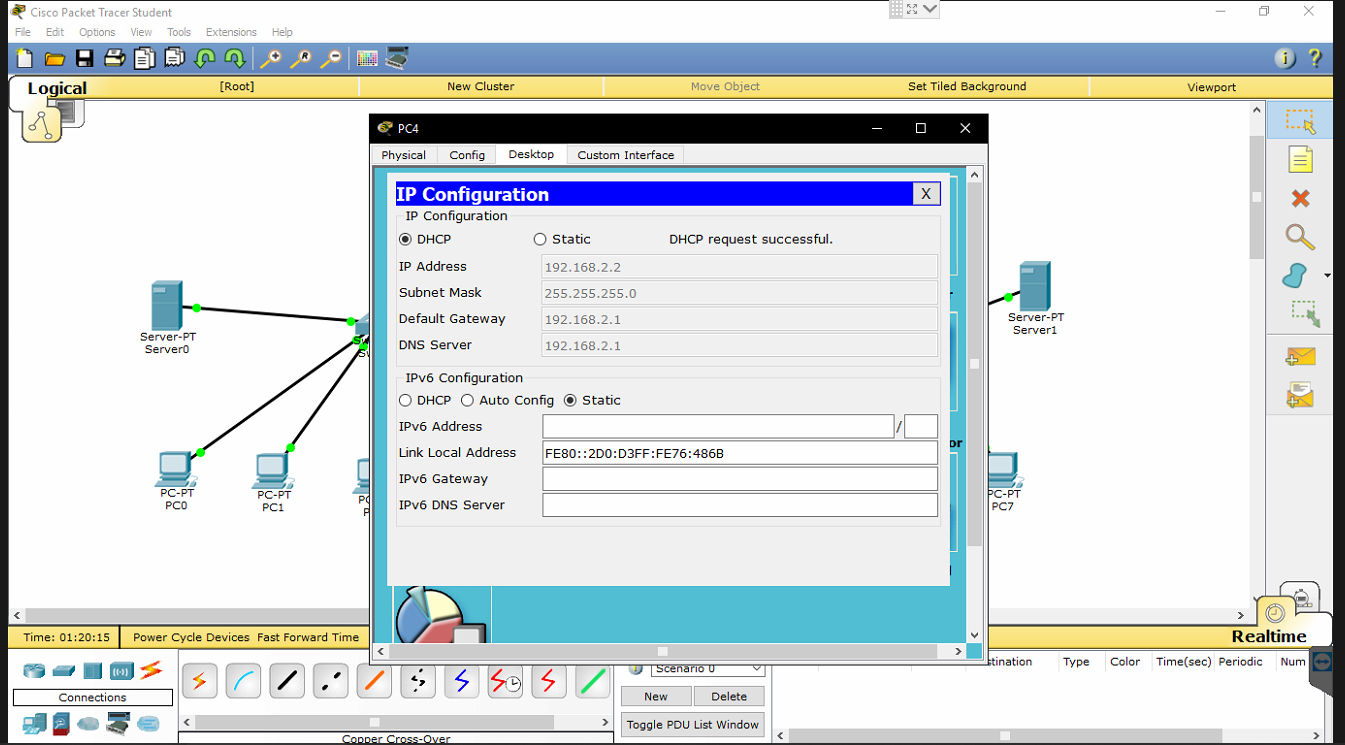Select the Place Note tool

coord(1299,159)
